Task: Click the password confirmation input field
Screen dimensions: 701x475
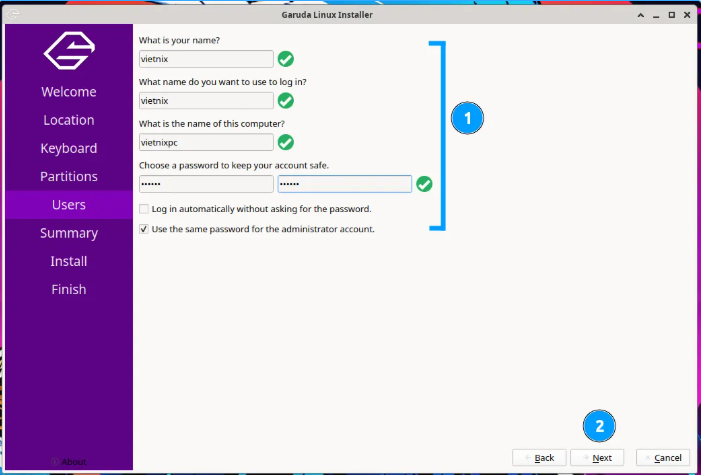Action: pyautogui.click(x=345, y=184)
